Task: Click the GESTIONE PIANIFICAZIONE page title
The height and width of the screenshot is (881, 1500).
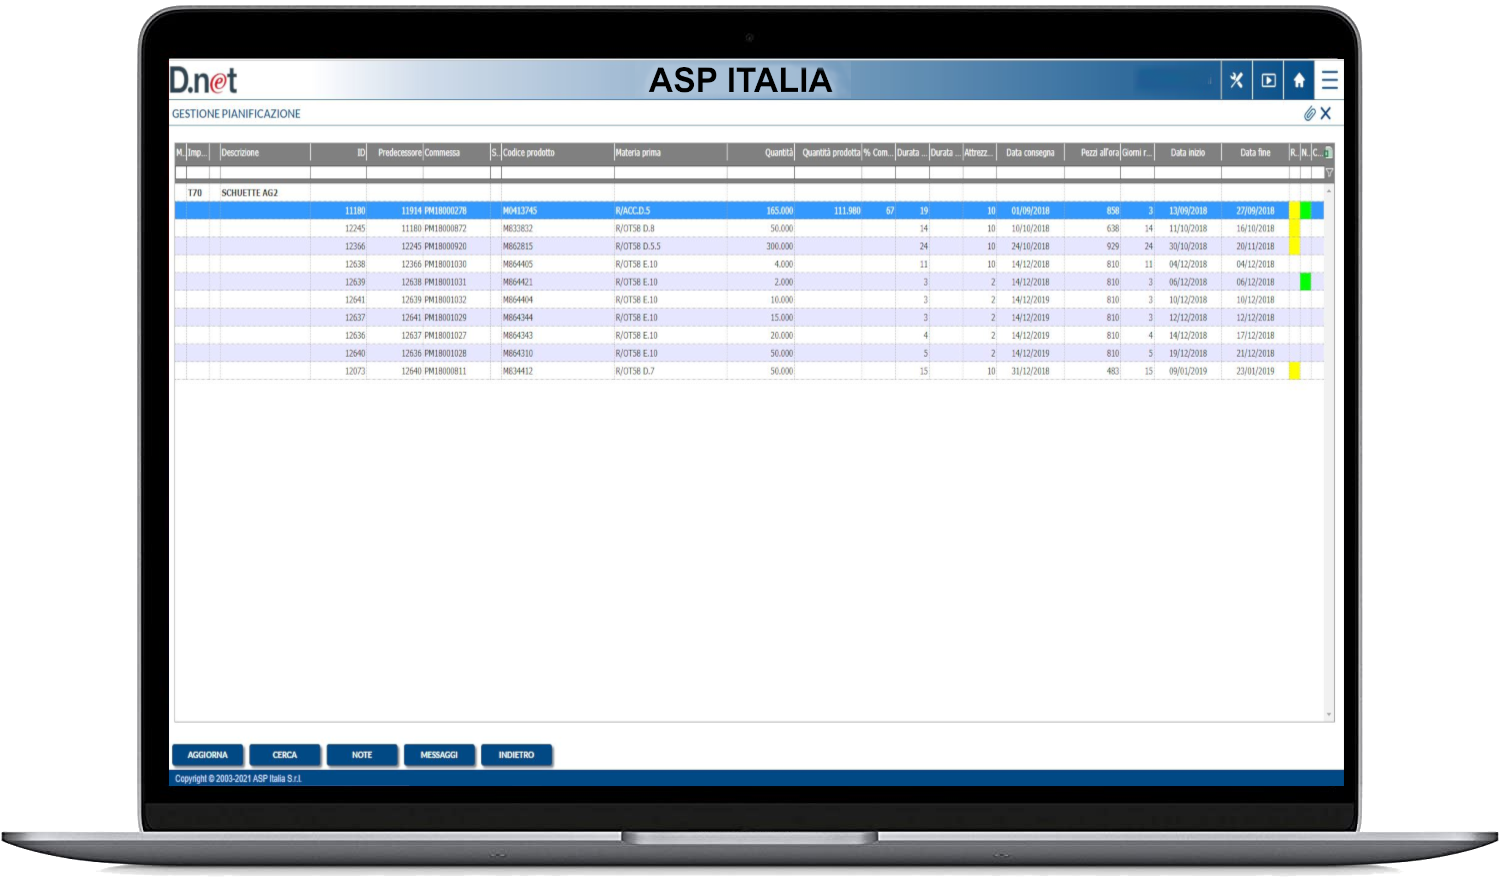Action: pyautogui.click(x=236, y=114)
